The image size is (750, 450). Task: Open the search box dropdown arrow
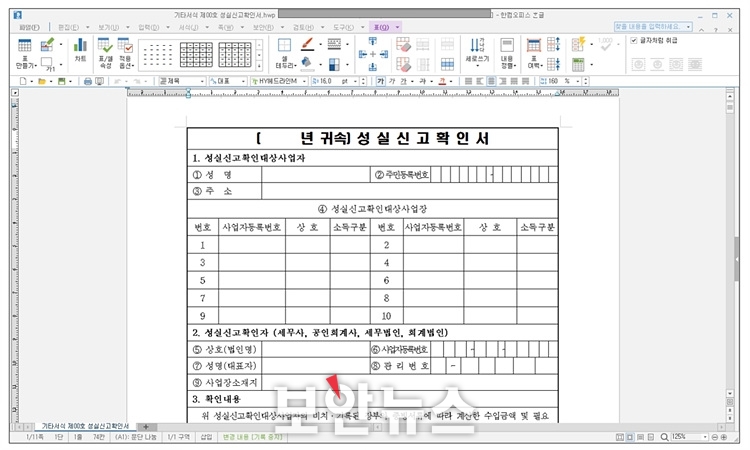click(x=688, y=27)
